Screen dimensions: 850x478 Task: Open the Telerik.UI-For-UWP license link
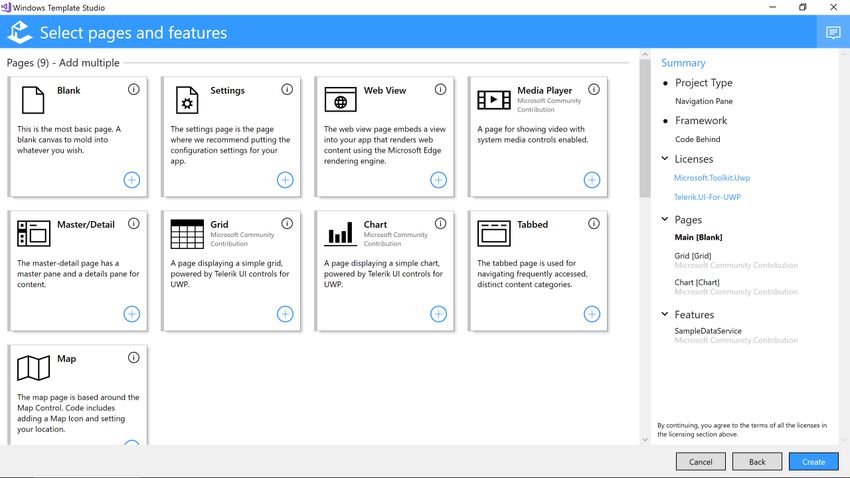pyautogui.click(x=707, y=197)
